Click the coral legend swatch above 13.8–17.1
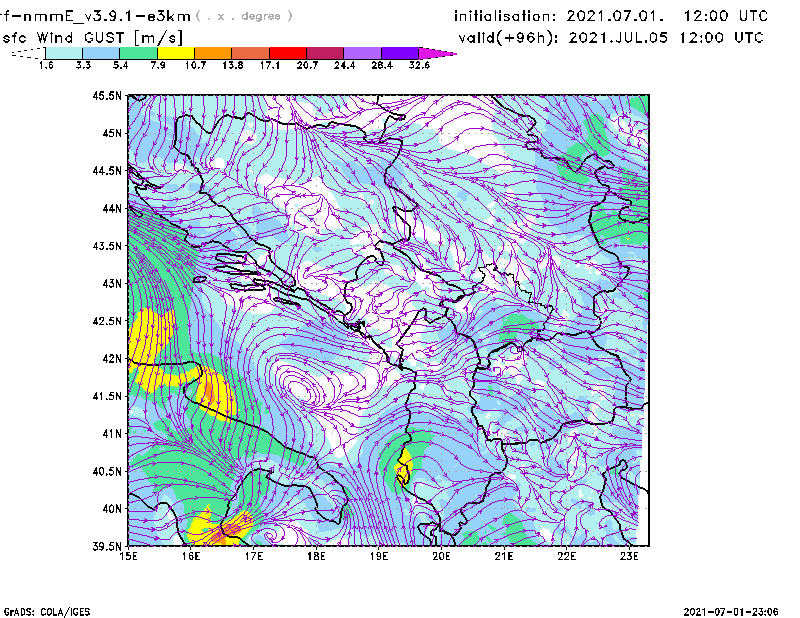The image size is (800, 618). pos(251,53)
